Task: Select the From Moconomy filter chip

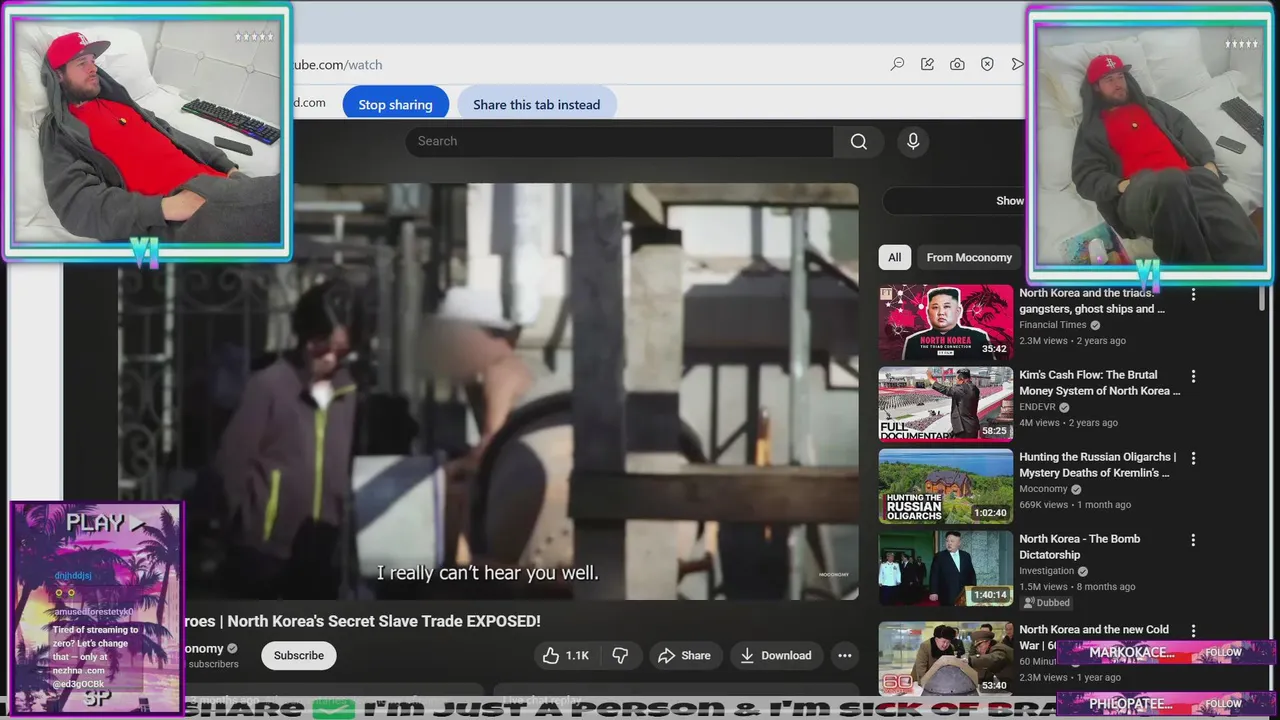Action: 969,257
